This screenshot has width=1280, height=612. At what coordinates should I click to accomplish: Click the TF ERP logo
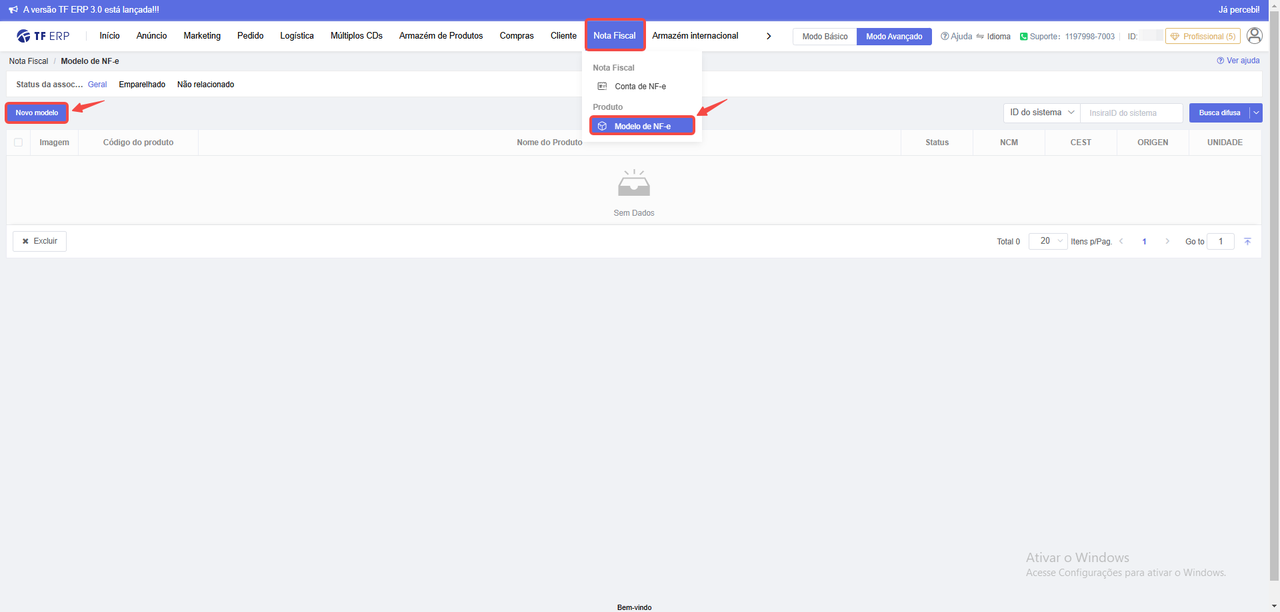click(x=43, y=36)
